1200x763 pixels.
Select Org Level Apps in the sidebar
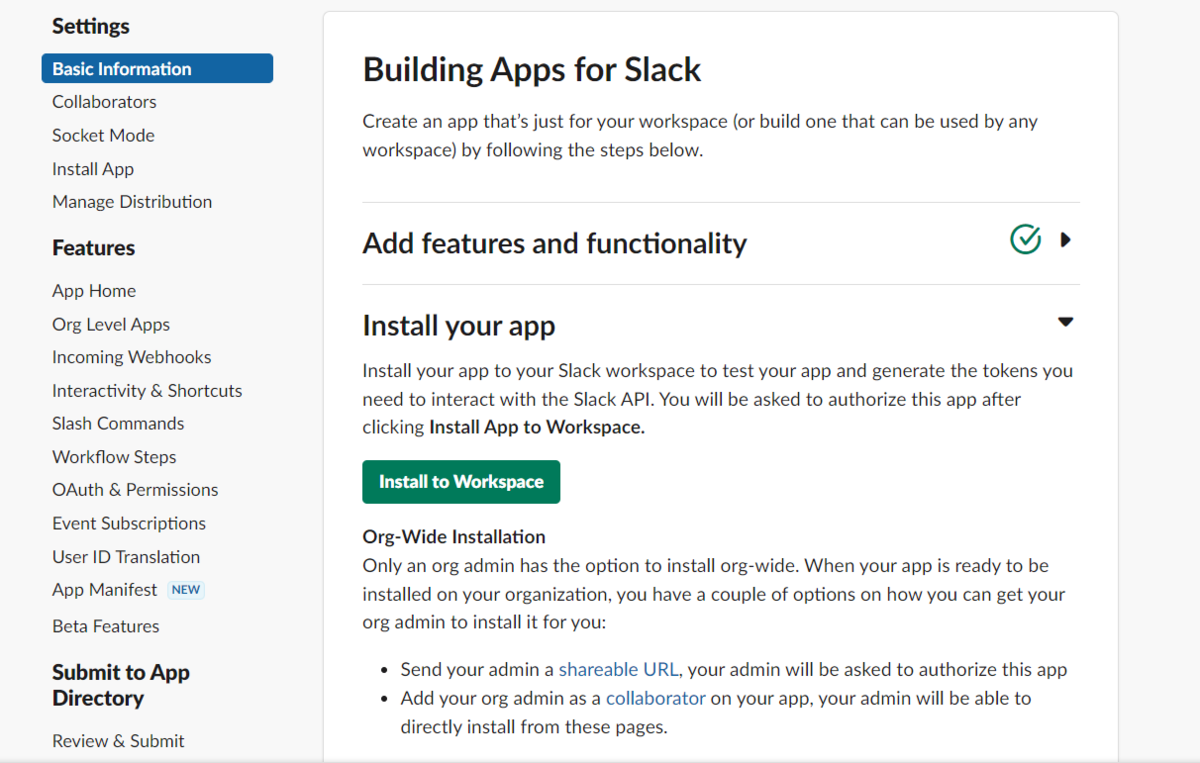[x=111, y=324]
